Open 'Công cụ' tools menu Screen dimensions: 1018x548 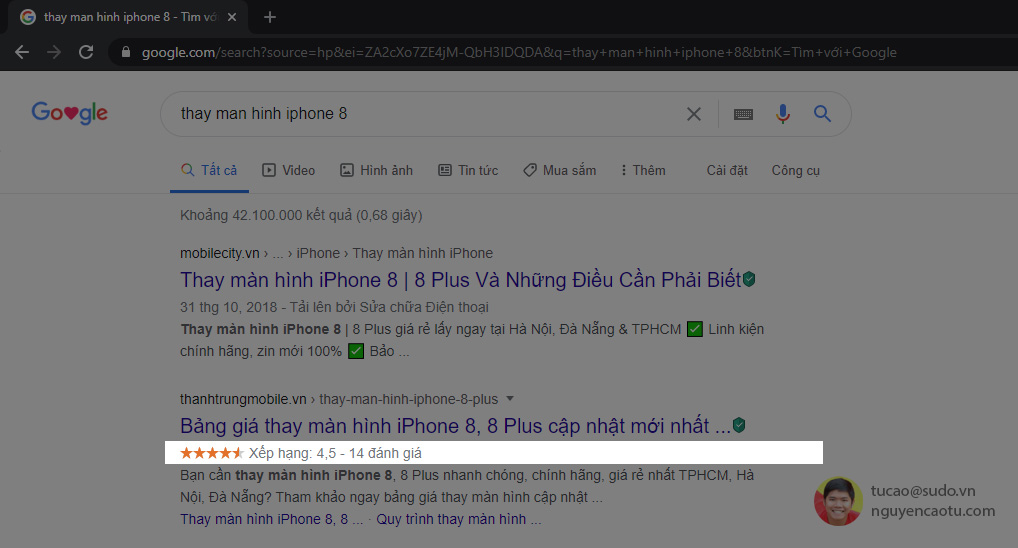coord(795,171)
